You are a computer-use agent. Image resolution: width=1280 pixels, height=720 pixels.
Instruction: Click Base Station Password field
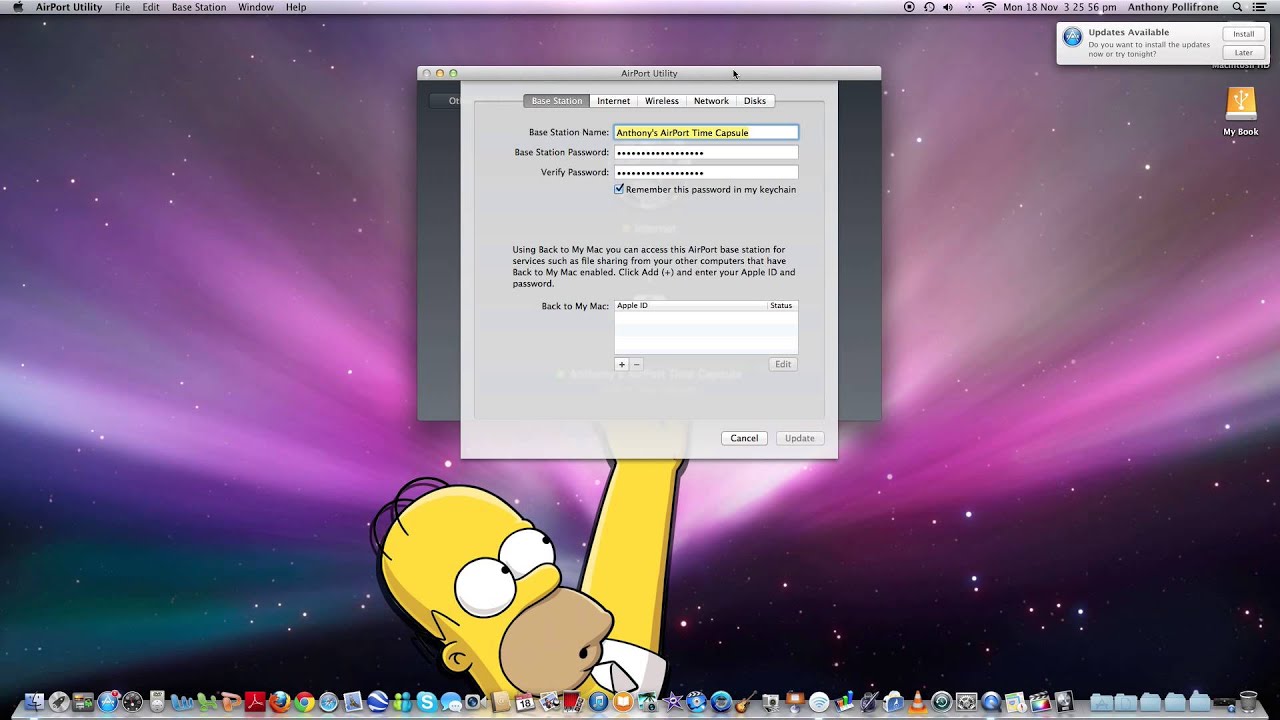coord(706,152)
